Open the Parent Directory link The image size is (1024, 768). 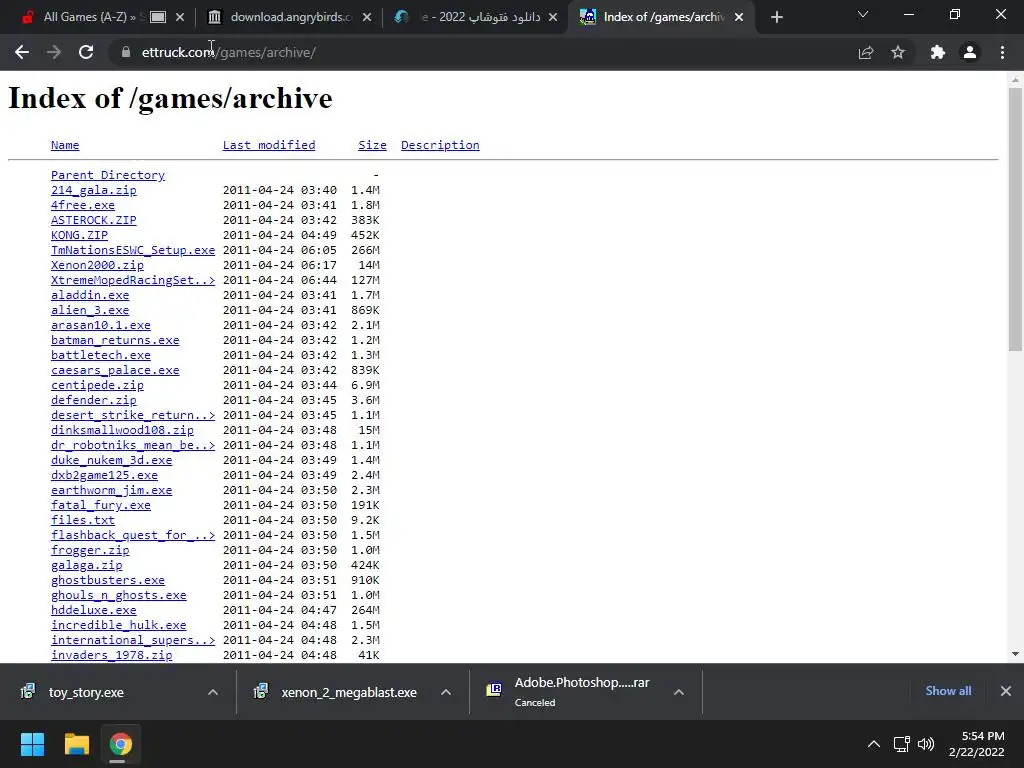pyautogui.click(x=108, y=175)
